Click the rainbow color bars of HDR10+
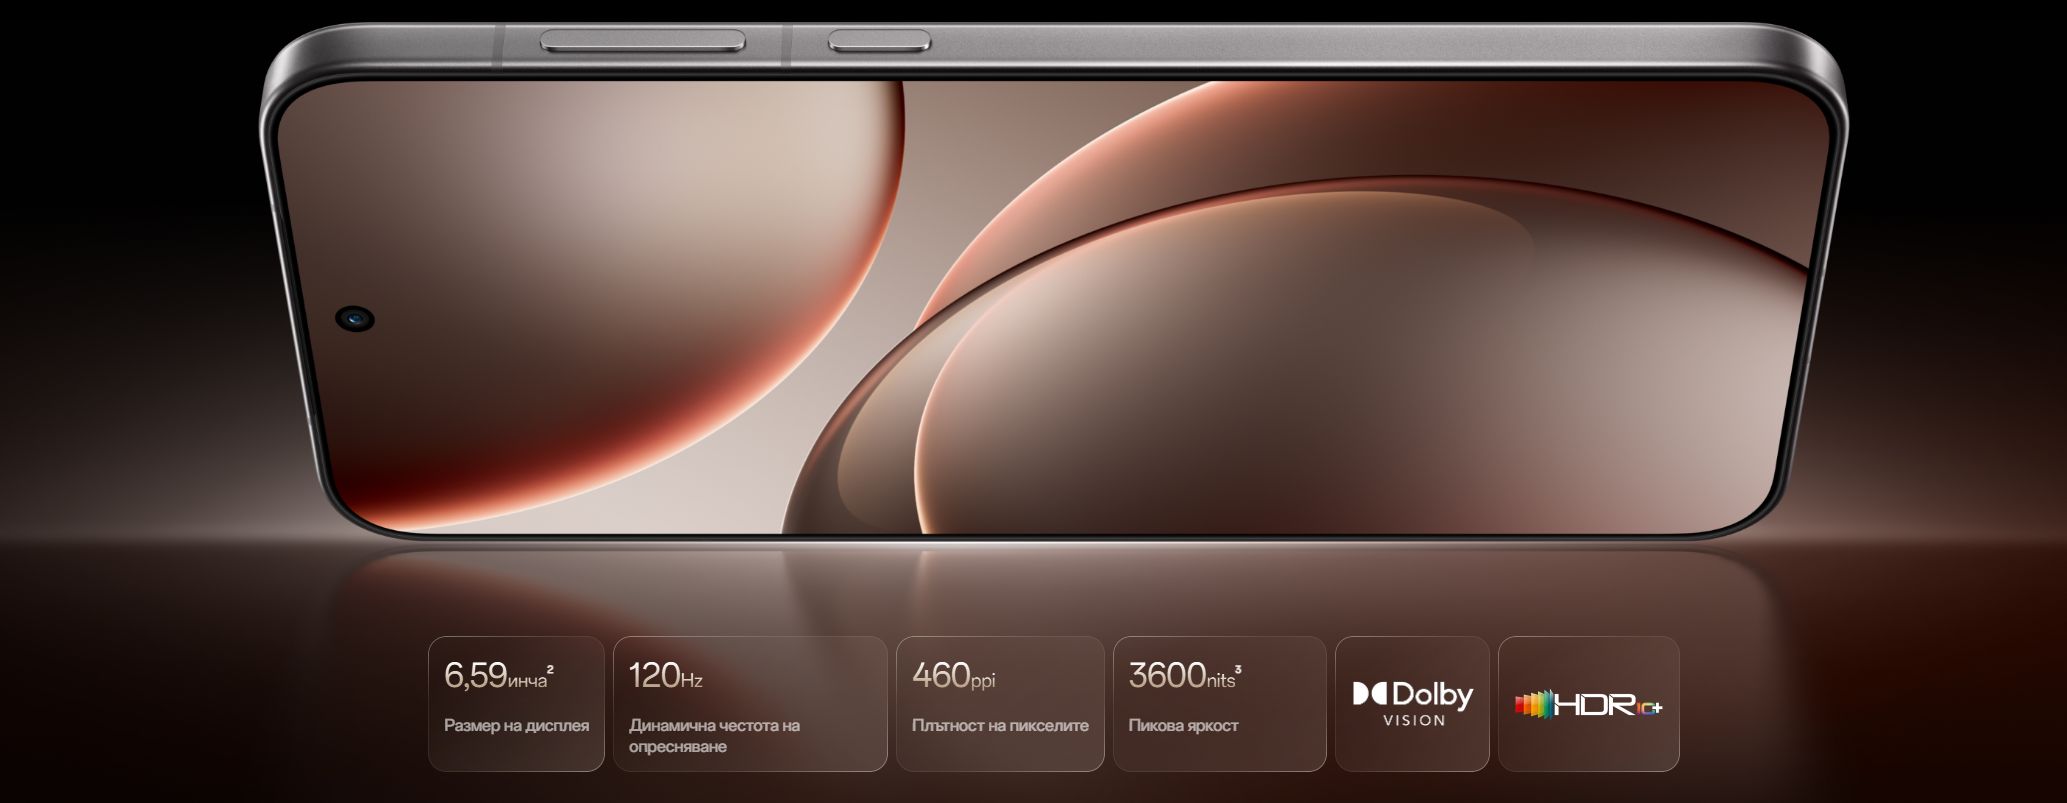 [1535, 704]
